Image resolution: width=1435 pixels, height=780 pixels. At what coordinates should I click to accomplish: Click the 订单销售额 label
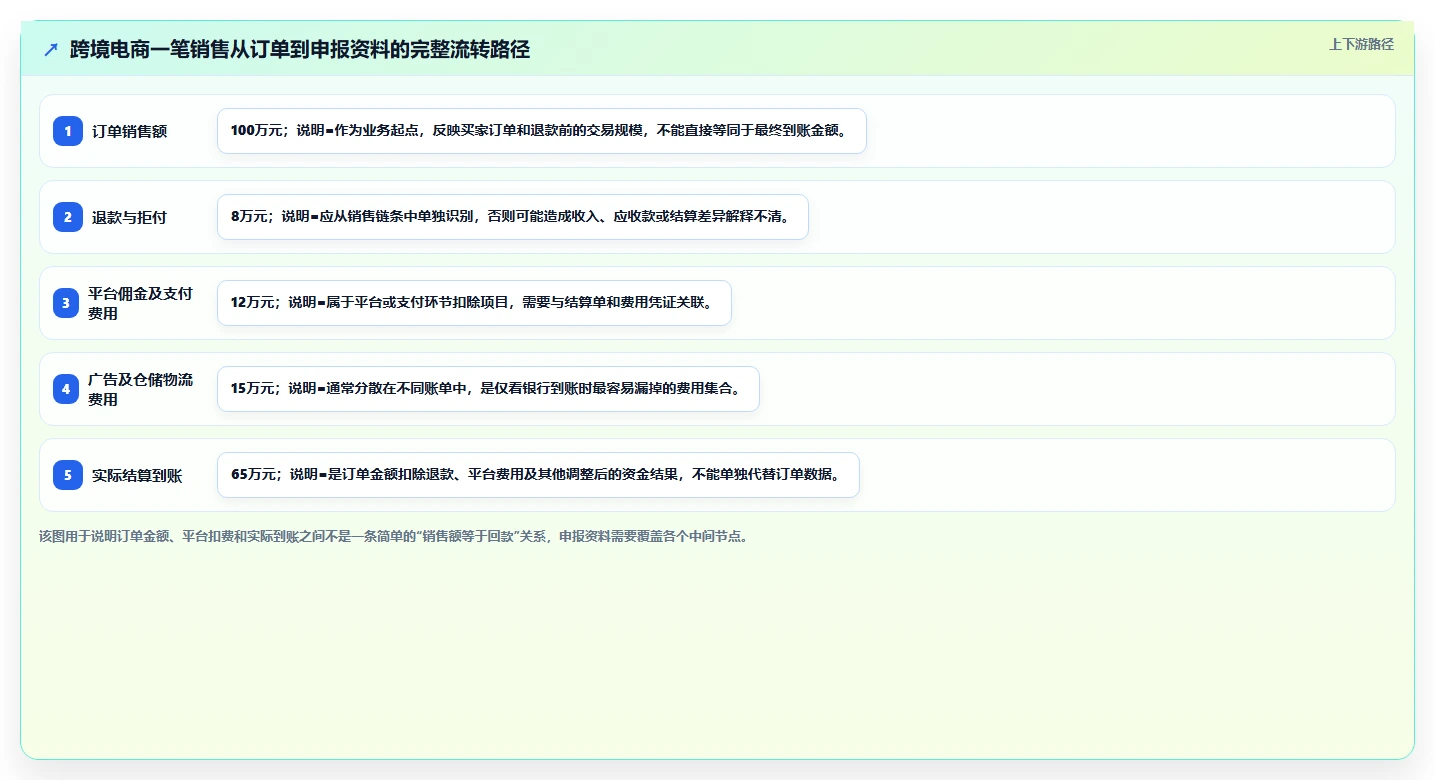pos(130,131)
